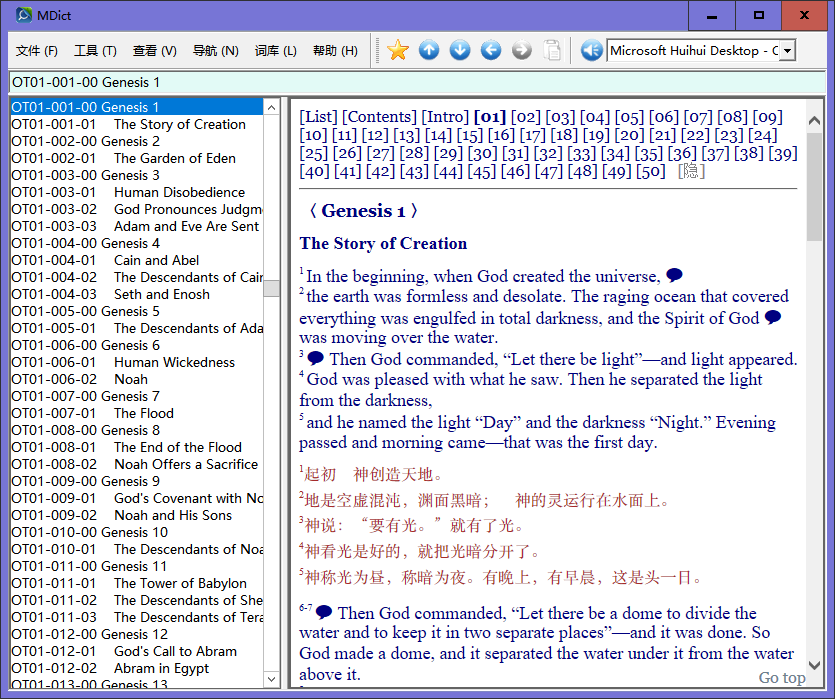This screenshot has width=835, height=699.
Task: Click the search box containing OT01-001-00 Genesis 1
Action: [x=418, y=82]
